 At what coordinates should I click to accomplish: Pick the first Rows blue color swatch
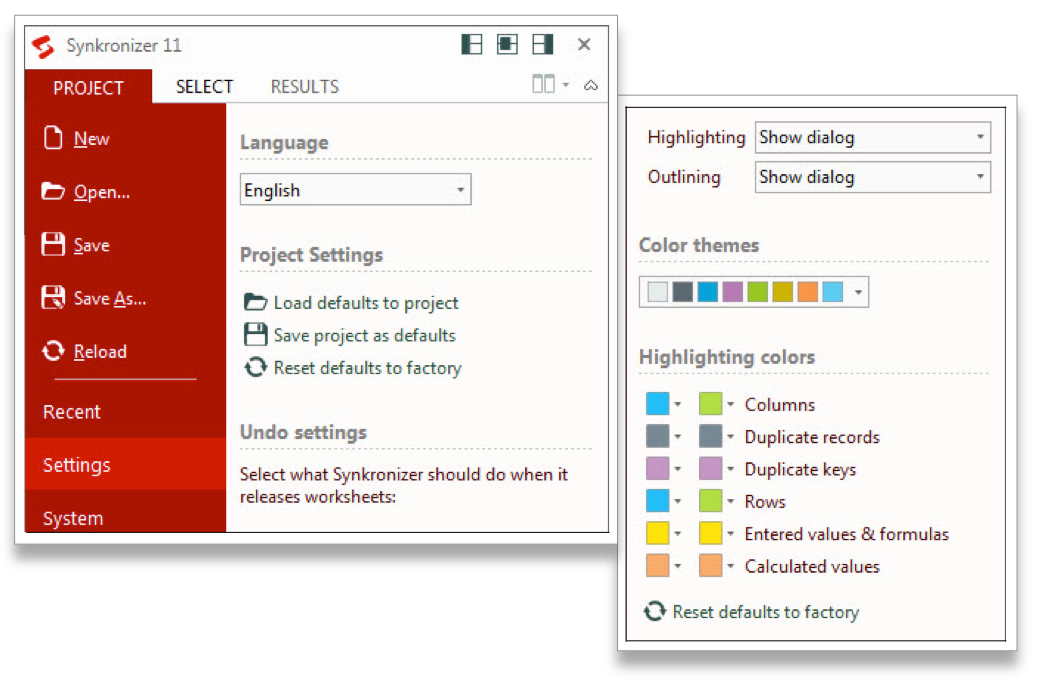pos(657,500)
